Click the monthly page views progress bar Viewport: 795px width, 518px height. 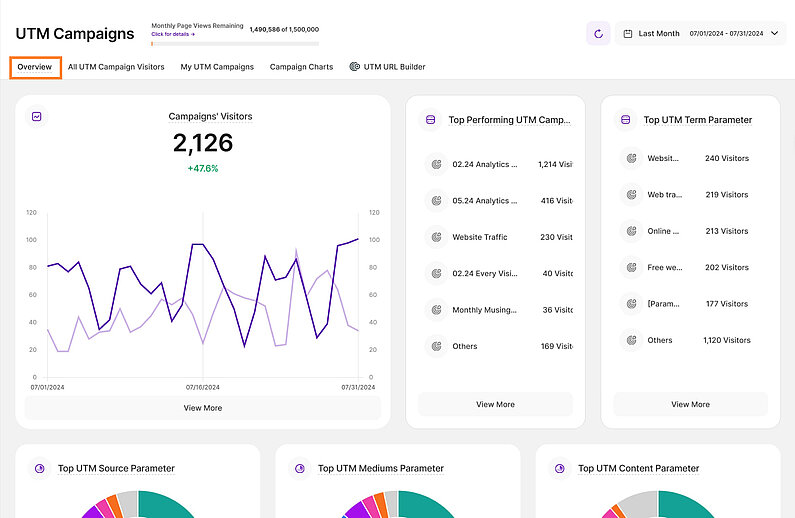[x=235, y=44]
